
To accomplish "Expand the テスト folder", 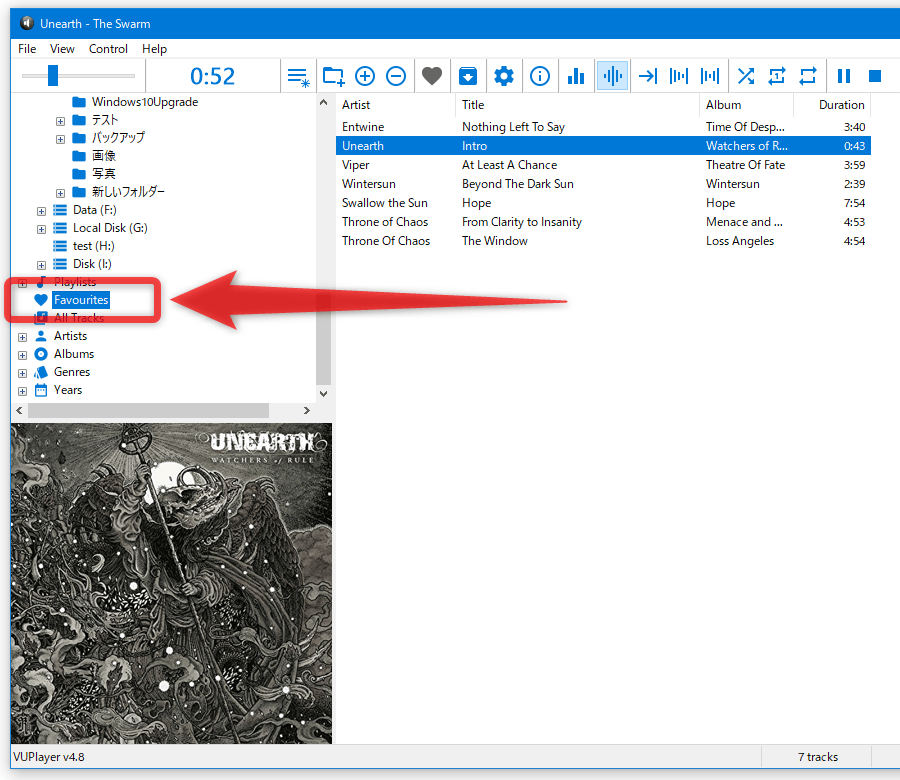I will coord(60,121).
